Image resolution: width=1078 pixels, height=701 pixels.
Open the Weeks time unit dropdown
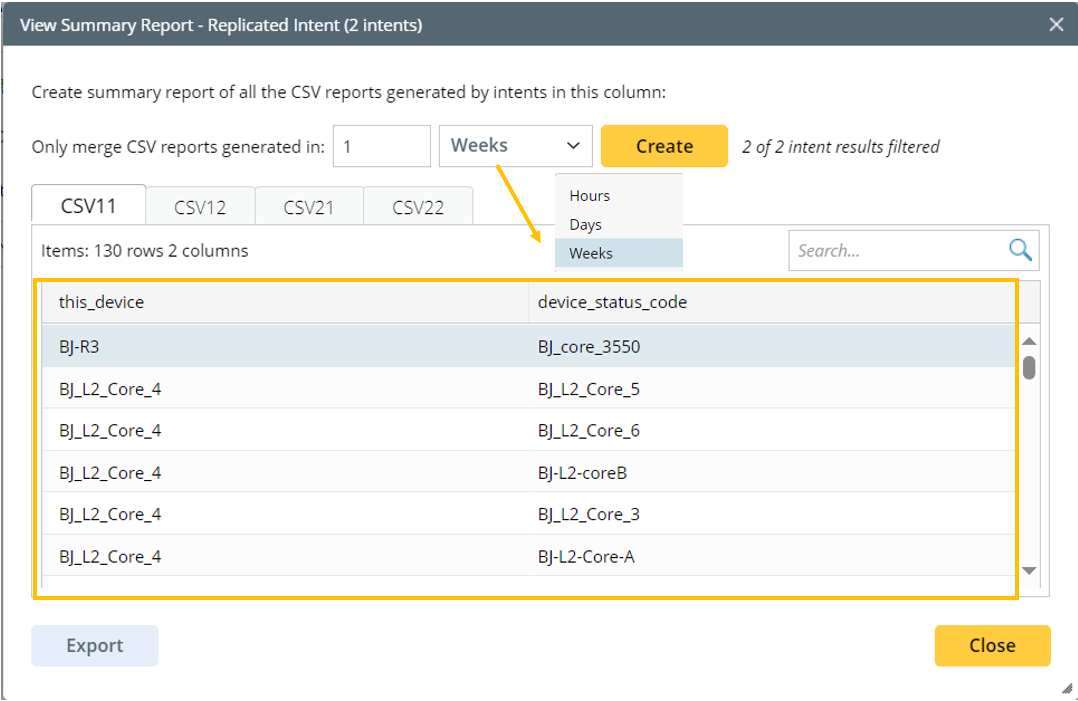coord(515,146)
